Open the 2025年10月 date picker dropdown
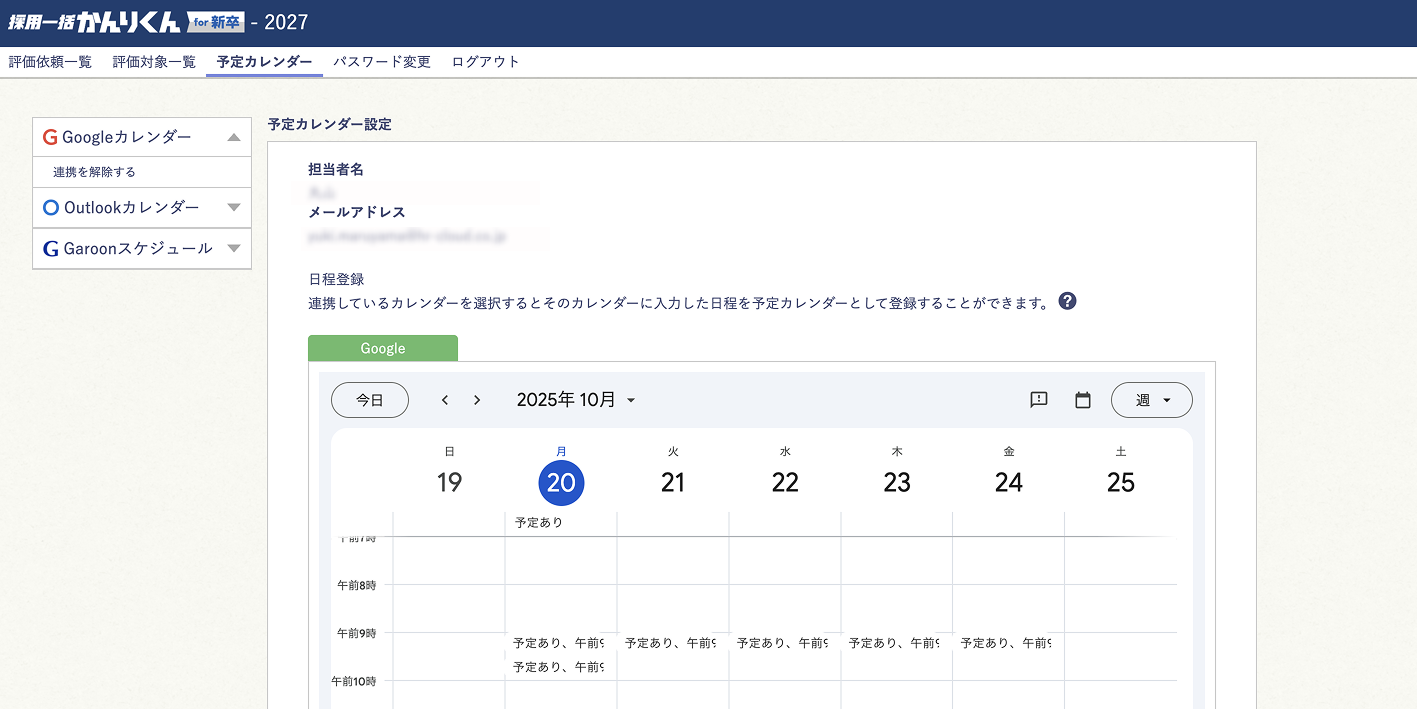This screenshot has height=709, width=1417. [x=578, y=399]
